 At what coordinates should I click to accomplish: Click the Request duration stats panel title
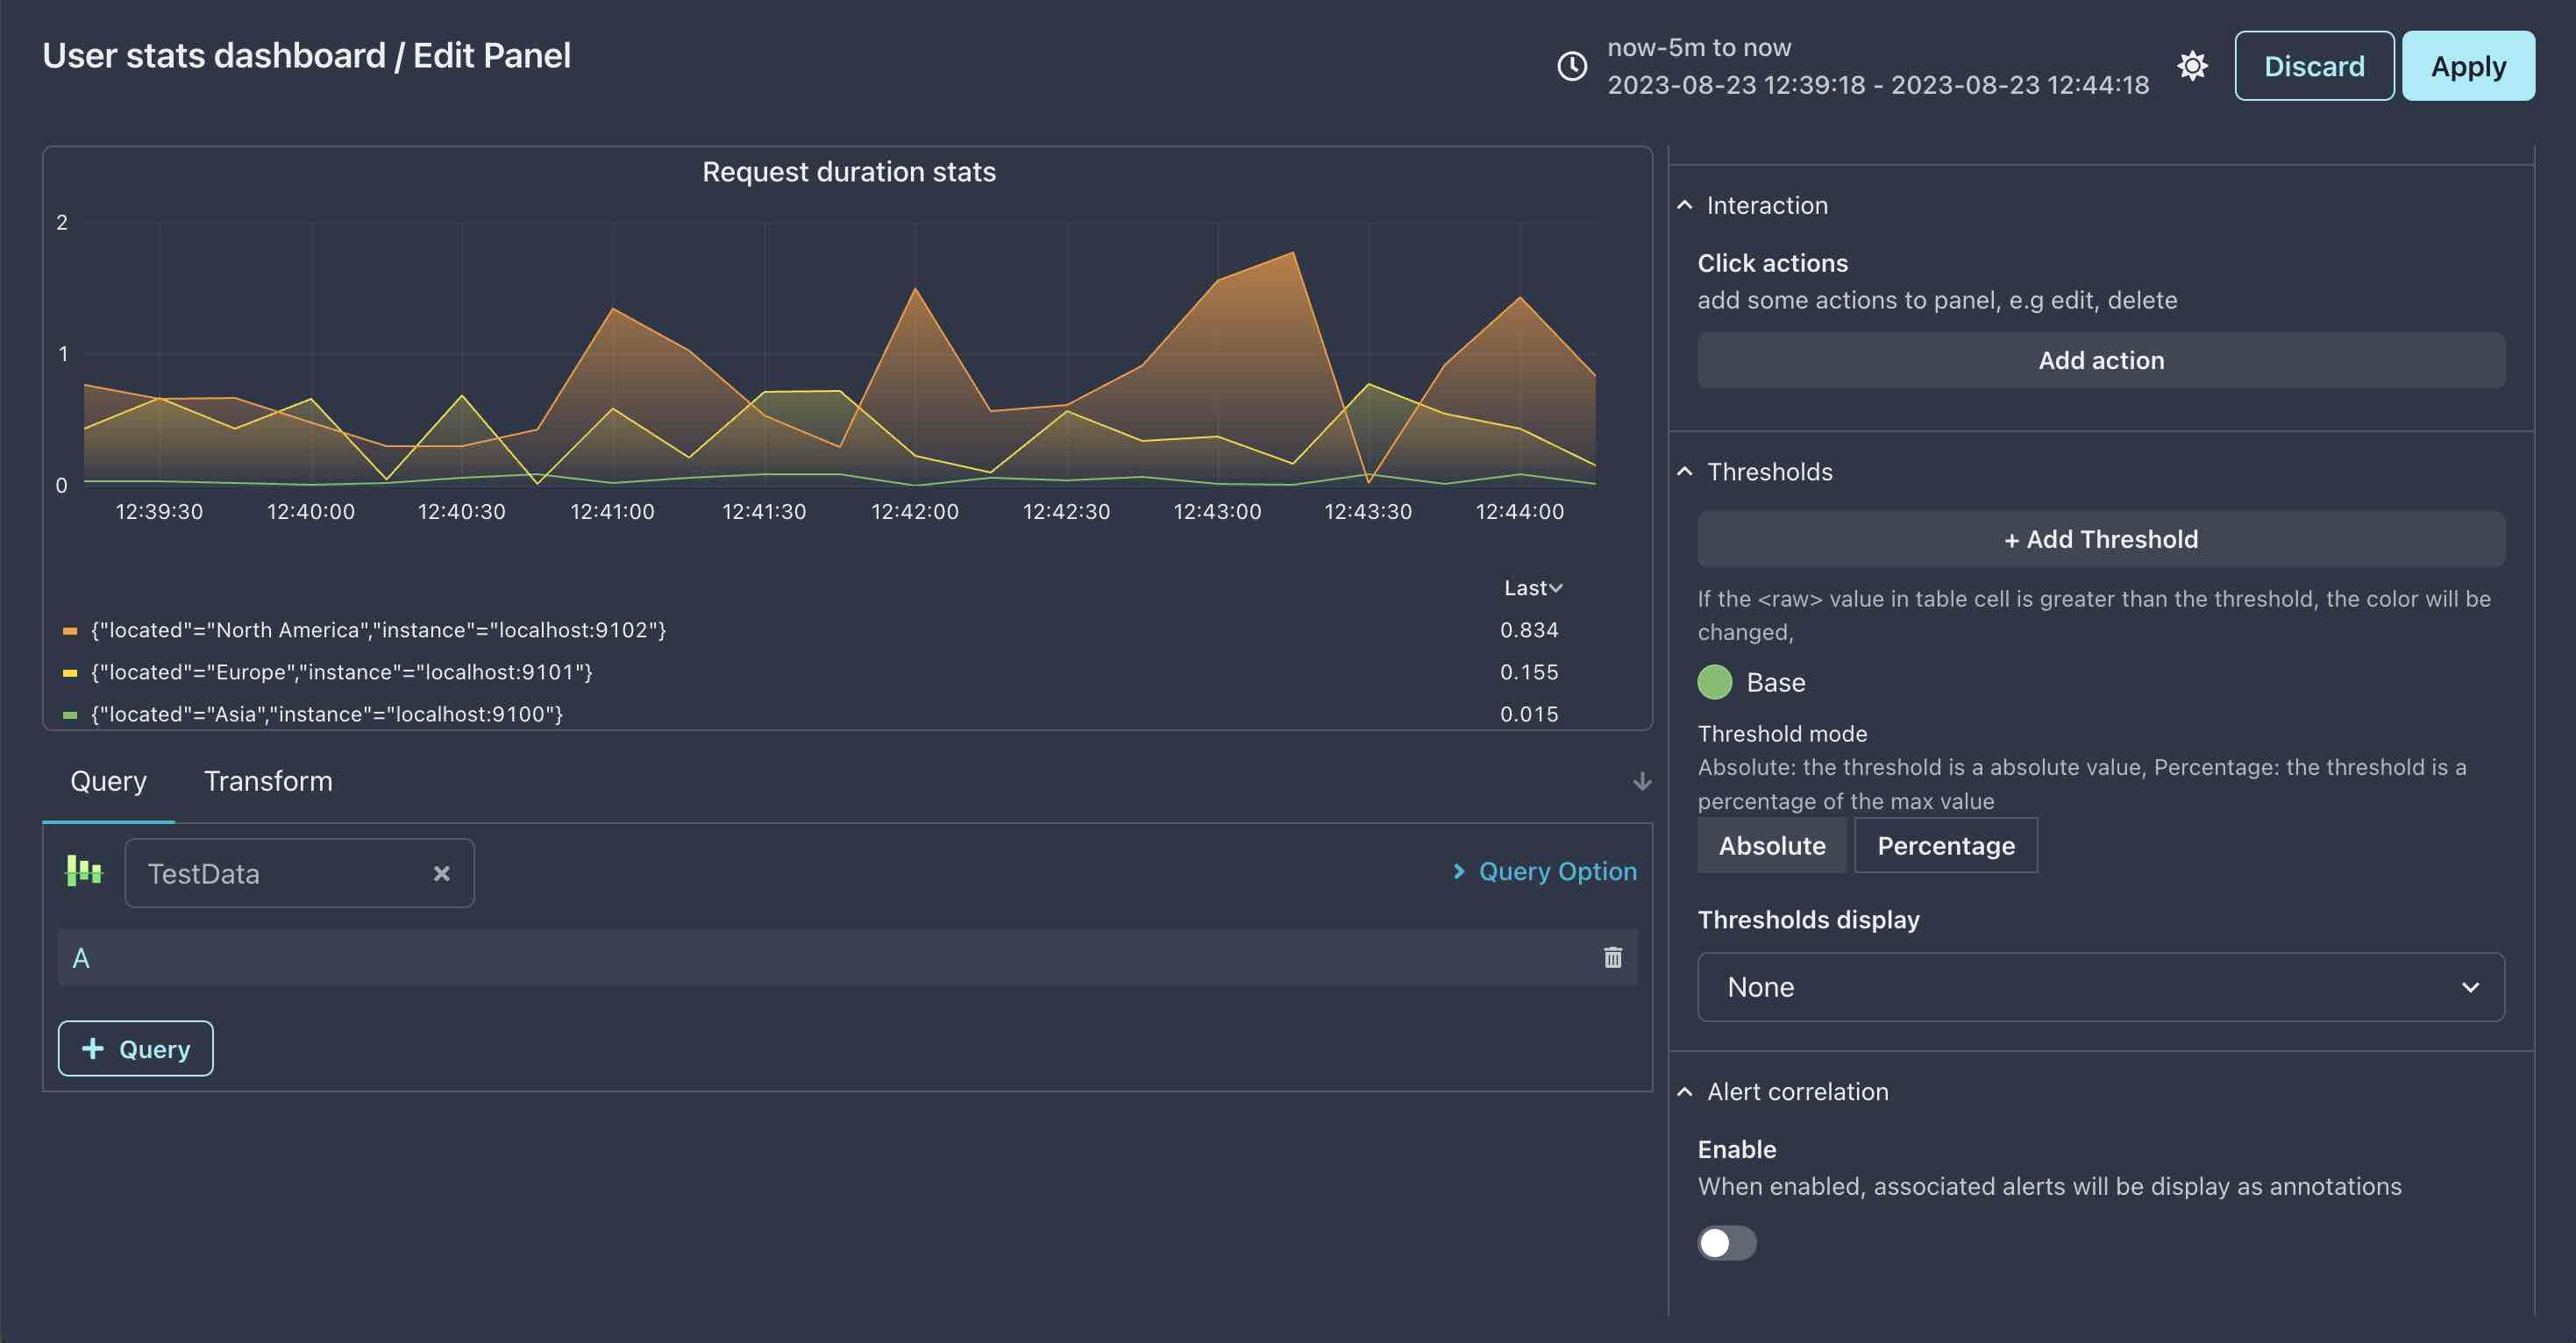coord(848,171)
